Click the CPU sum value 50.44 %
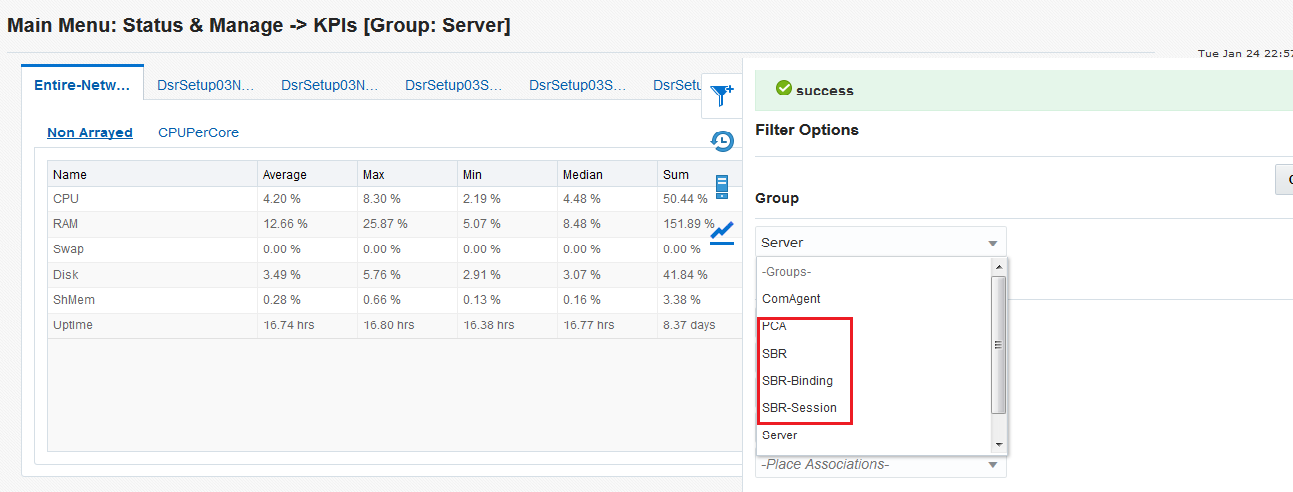This screenshot has height=492, width=1293. click(685, 199)
